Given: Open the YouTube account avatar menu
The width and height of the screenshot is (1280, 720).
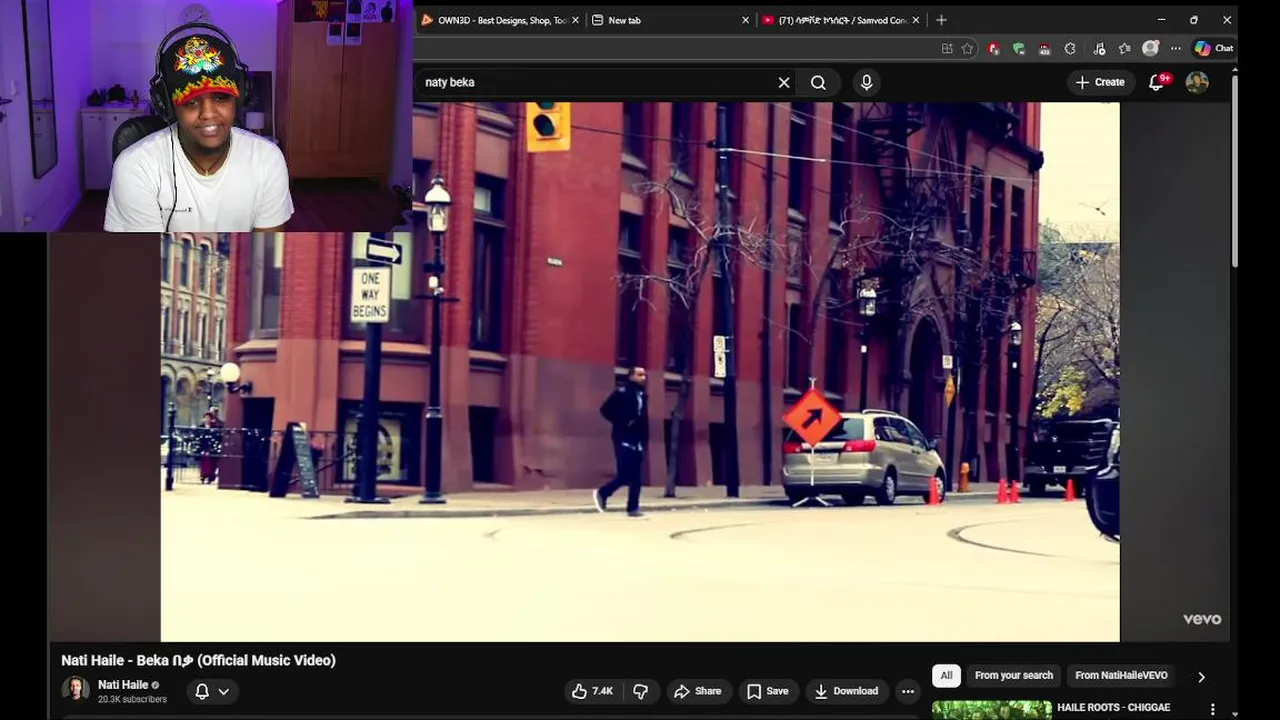Looking at the screenshot, I should (1197, 83).
